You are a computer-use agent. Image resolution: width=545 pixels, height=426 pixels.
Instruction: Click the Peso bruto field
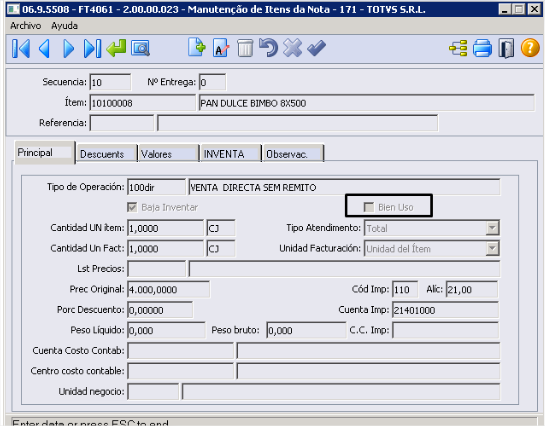click(x=306, y=330)
